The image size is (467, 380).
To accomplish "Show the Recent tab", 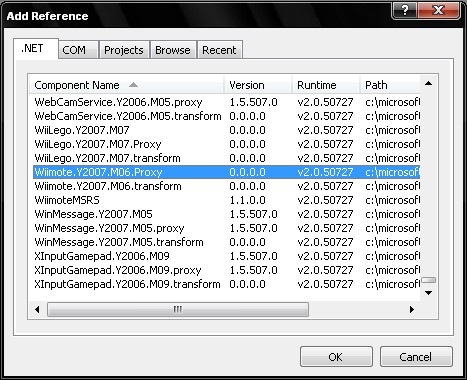I will point(219,50).
